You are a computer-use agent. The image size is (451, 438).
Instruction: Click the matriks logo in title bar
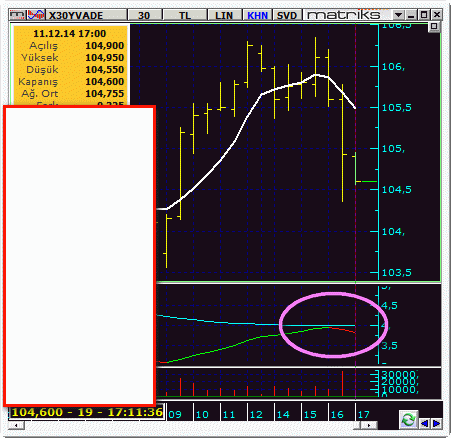344,15
